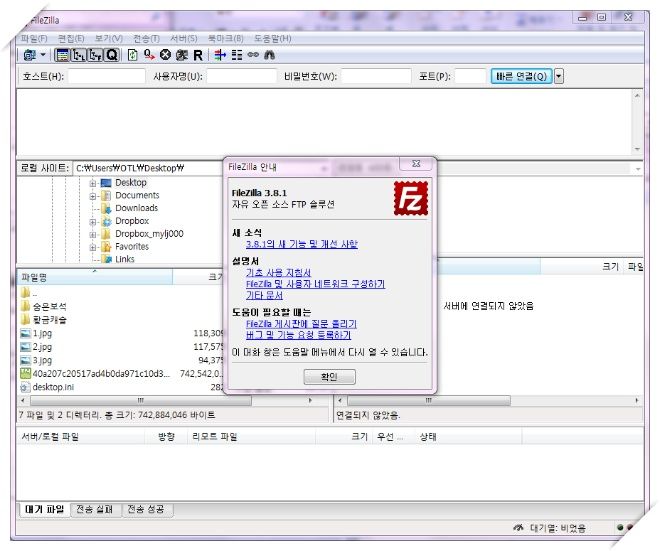Click the local site path field
This screenshot has height=551, width=660.
click(x=148, y=168)
